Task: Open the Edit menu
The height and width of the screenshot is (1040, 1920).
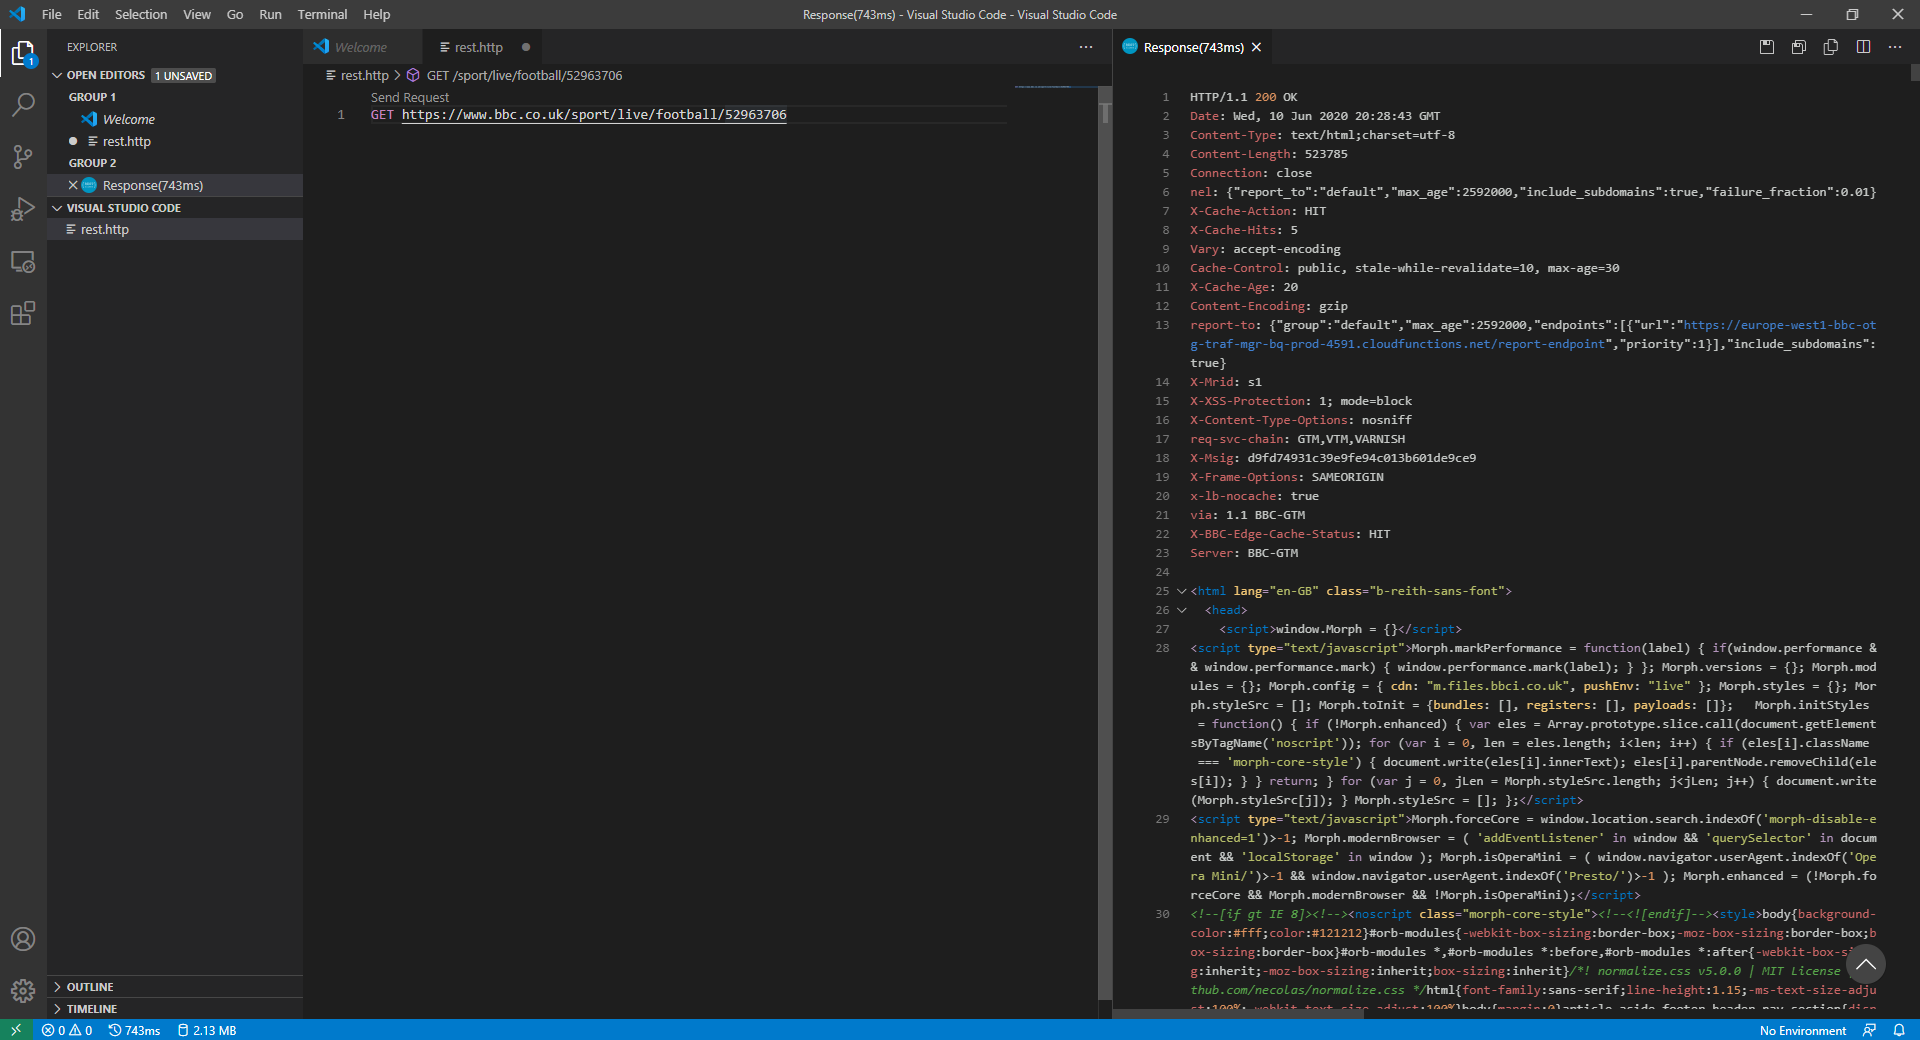Action: tap(88, 14)
